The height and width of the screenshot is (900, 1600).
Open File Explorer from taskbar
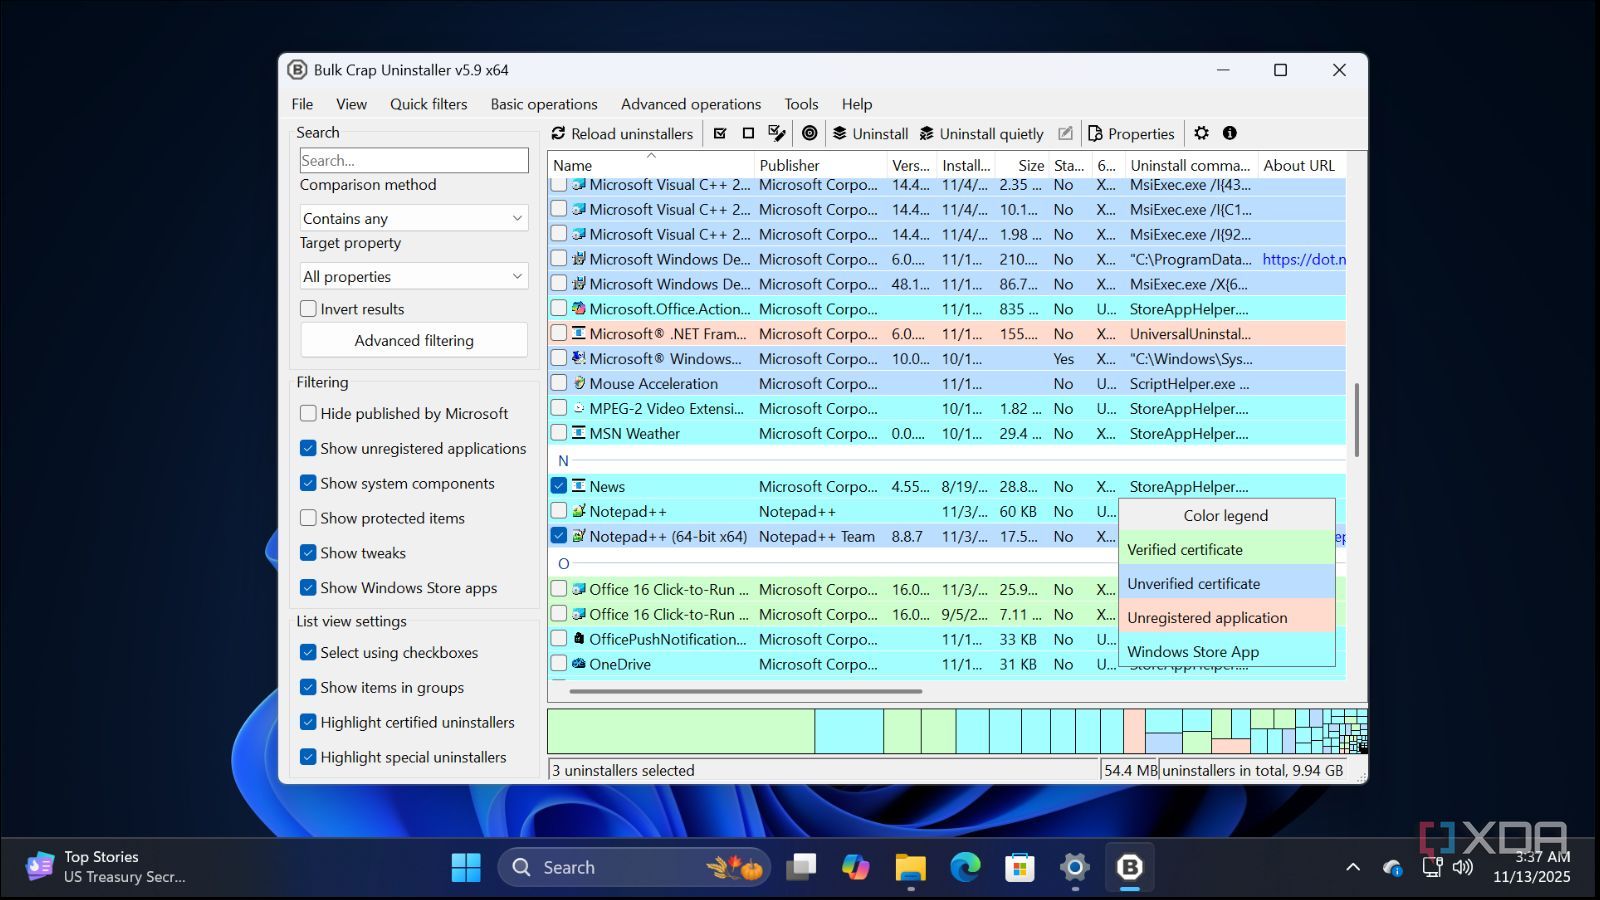click(x=910, y=867)
